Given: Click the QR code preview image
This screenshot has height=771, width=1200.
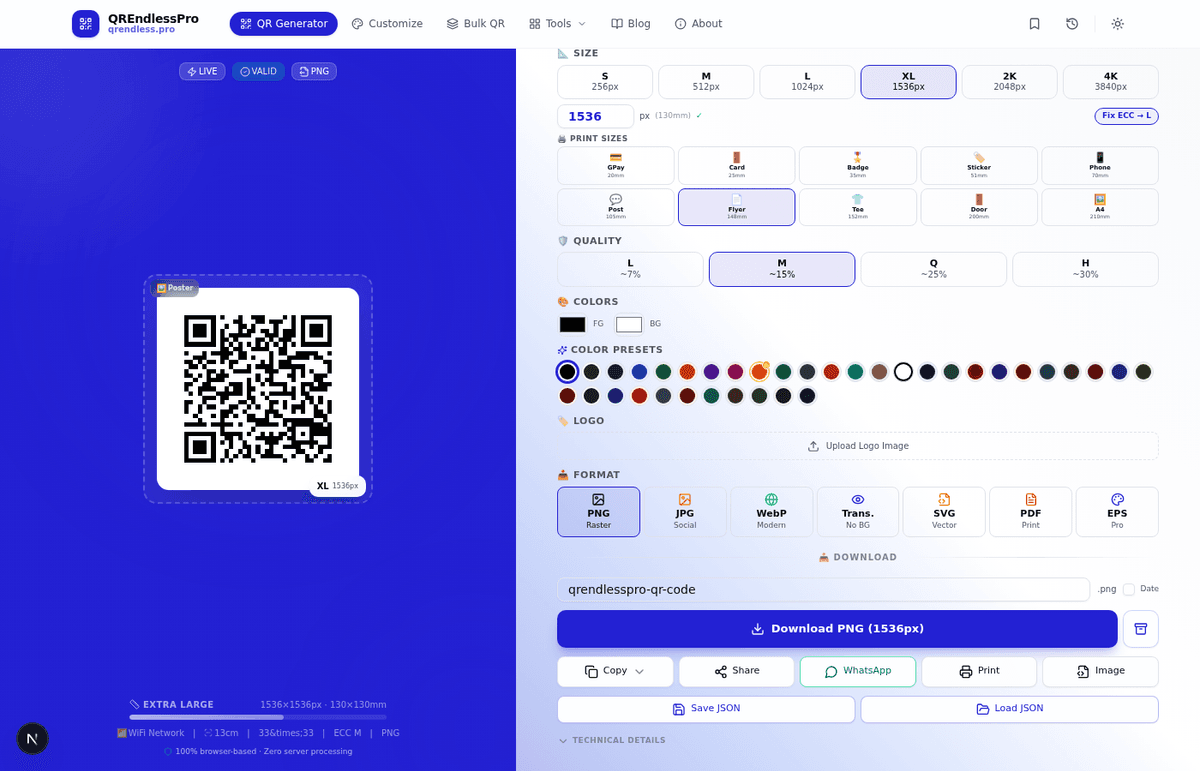Looking at the screenshot, I should tap(258, 389).
